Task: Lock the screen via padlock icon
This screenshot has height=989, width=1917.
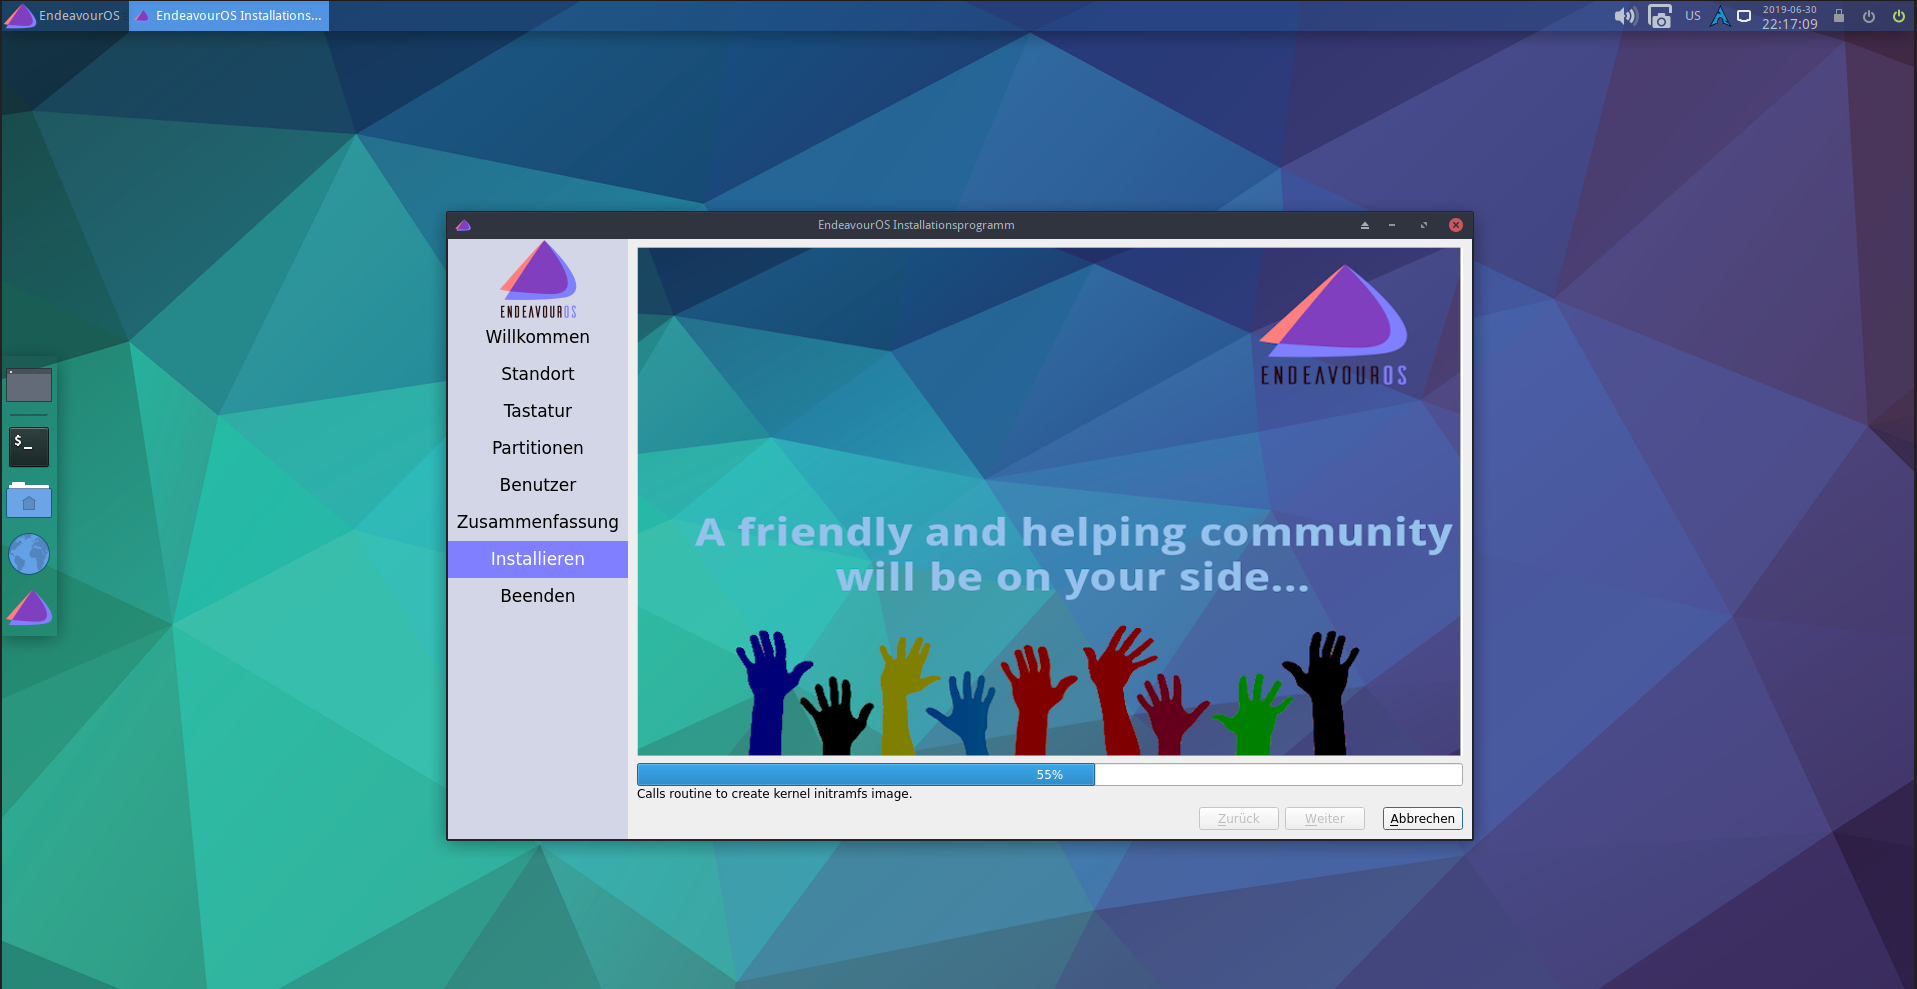Action: tap(1838, 15)
